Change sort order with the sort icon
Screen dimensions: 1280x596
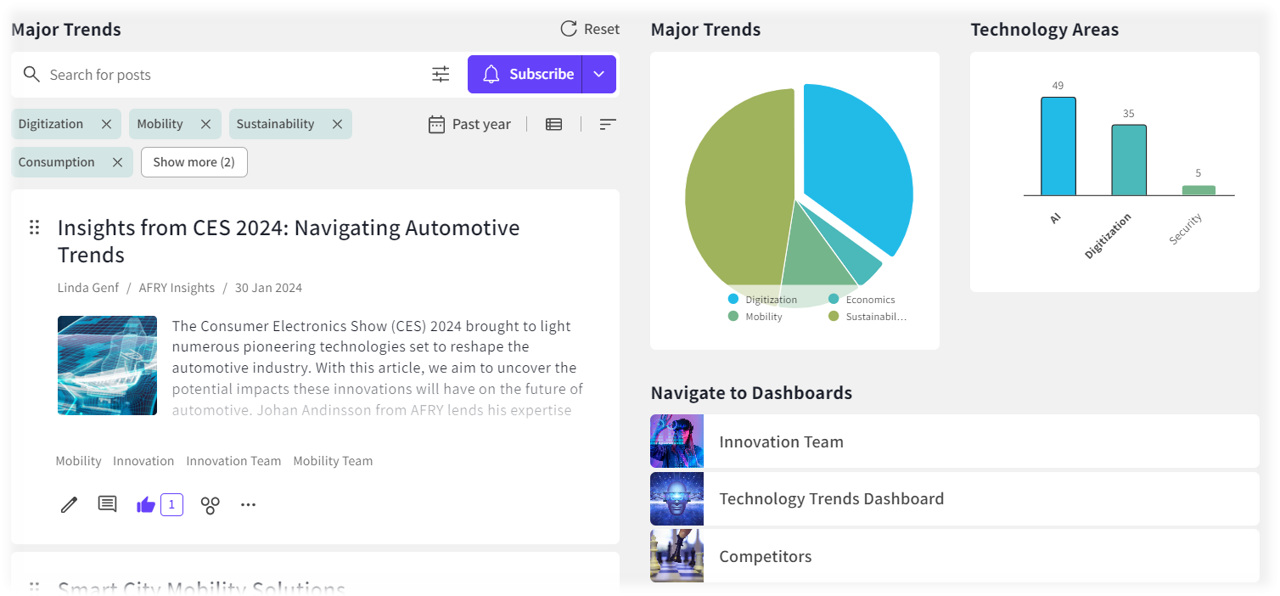pyautogui.click(x=607, y=124)
